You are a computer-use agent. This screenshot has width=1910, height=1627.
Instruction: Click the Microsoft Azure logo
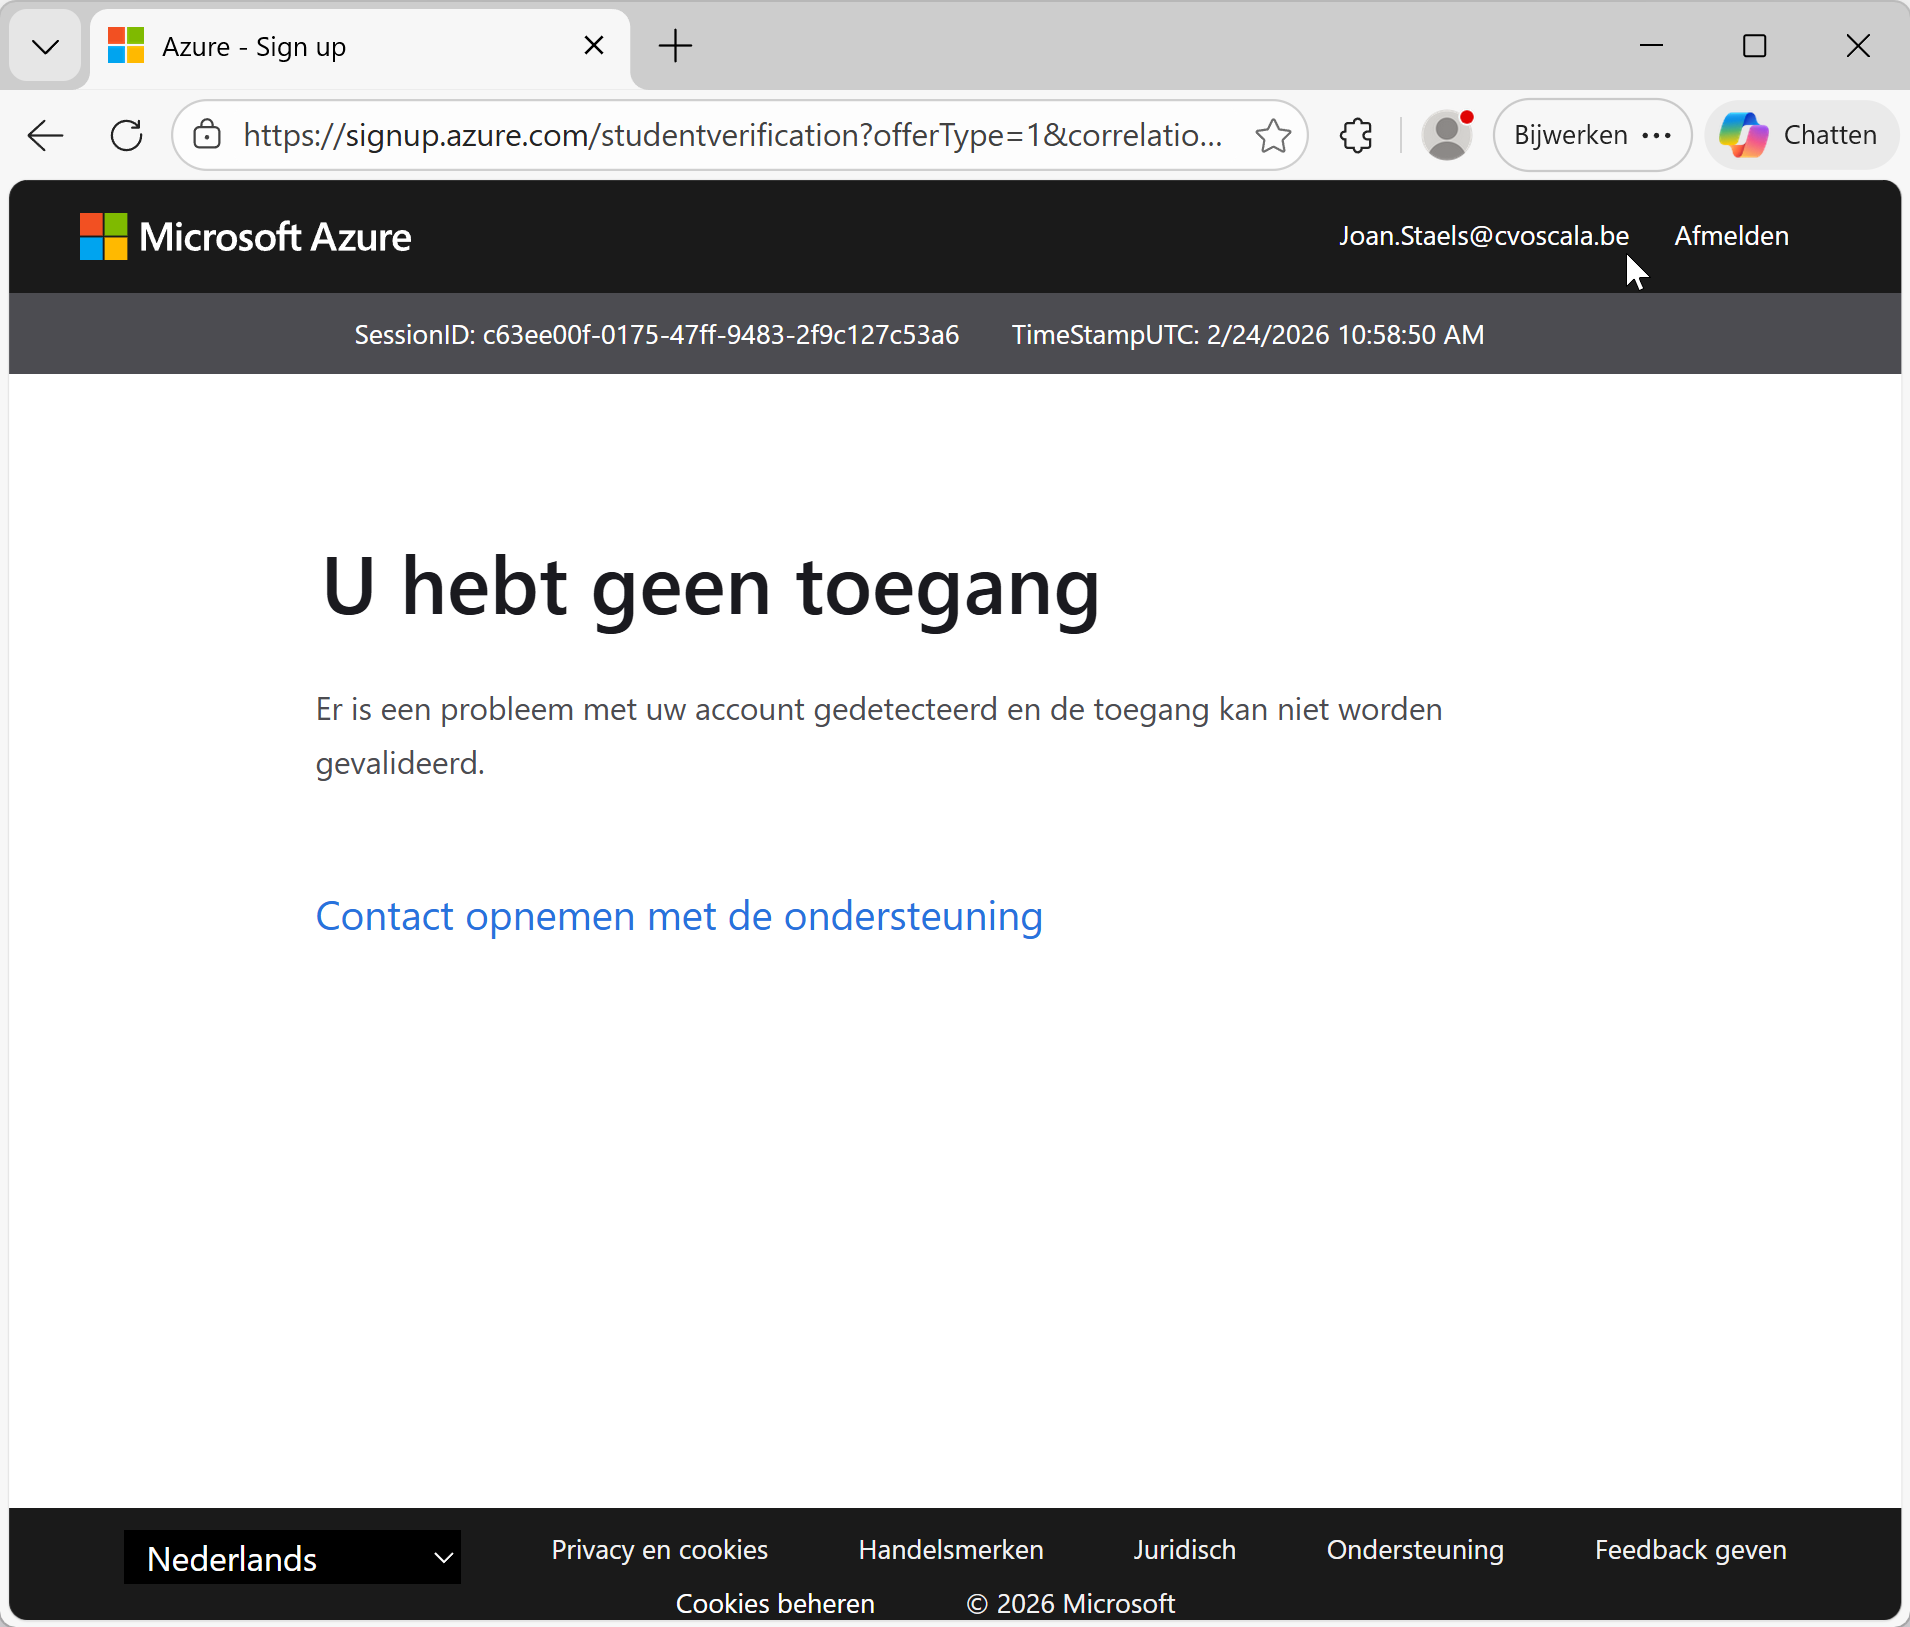click(x=245, y=237)
